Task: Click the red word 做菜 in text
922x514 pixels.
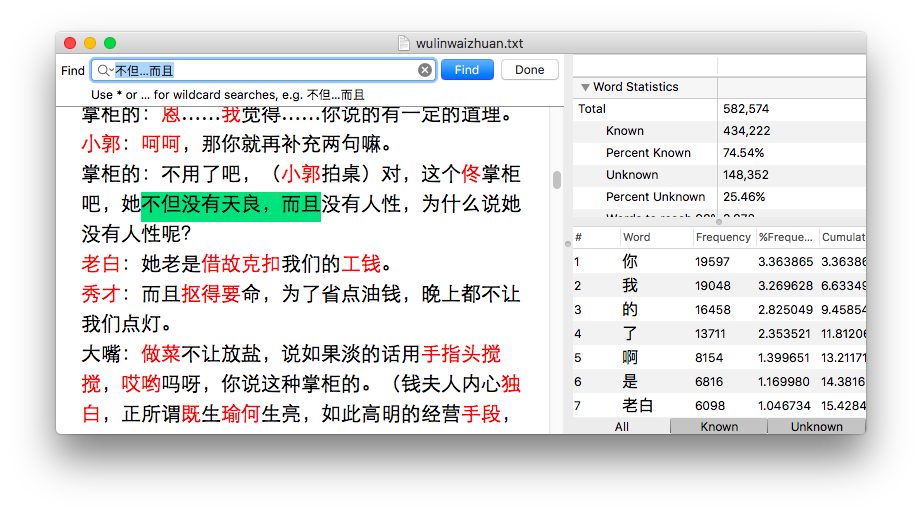Action: click(x=161, y=354)
